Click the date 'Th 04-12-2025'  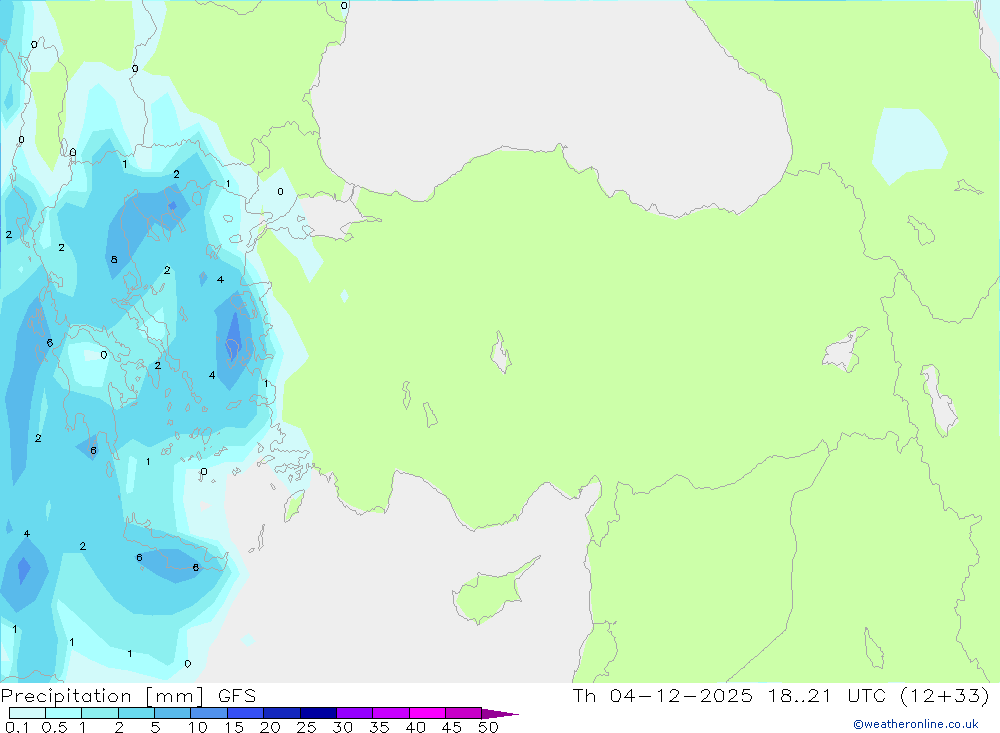pos(663,695)
